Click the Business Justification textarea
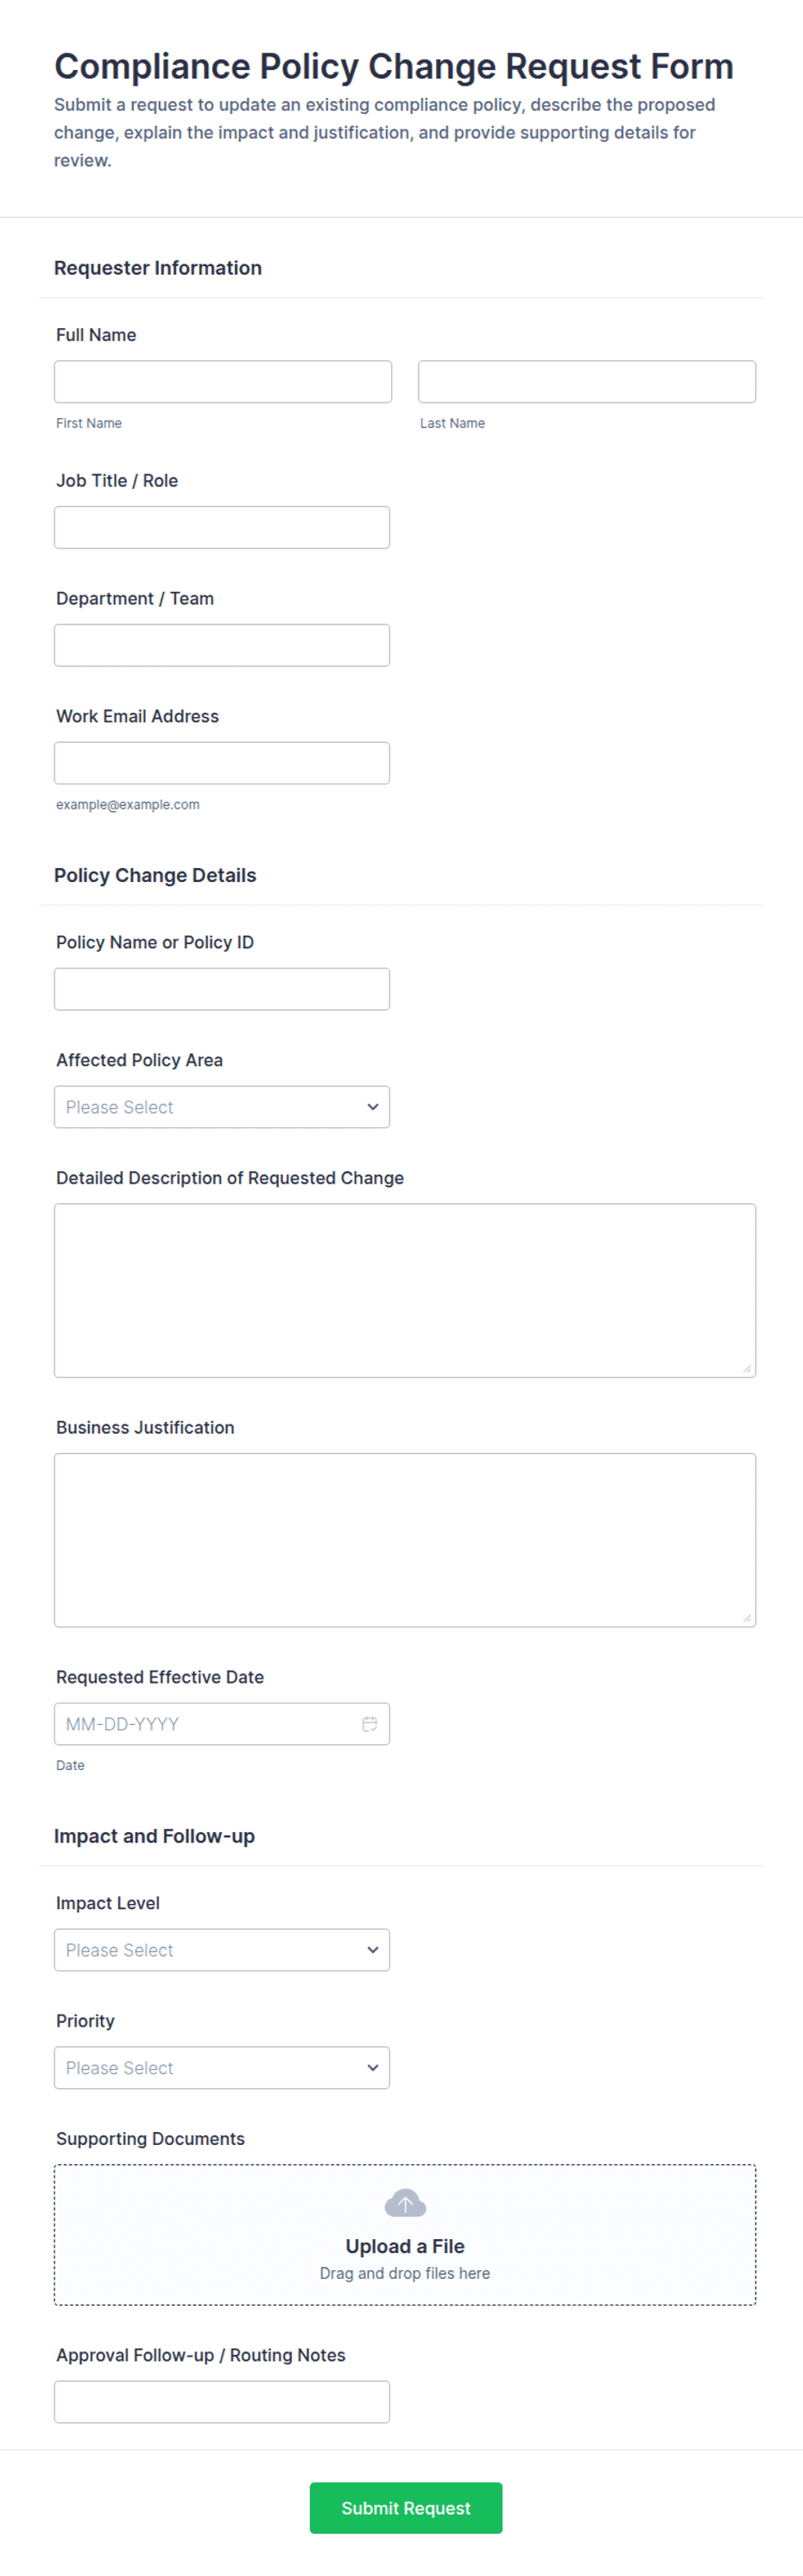Screen dimensions: 803x2576 pos(405,1540)
